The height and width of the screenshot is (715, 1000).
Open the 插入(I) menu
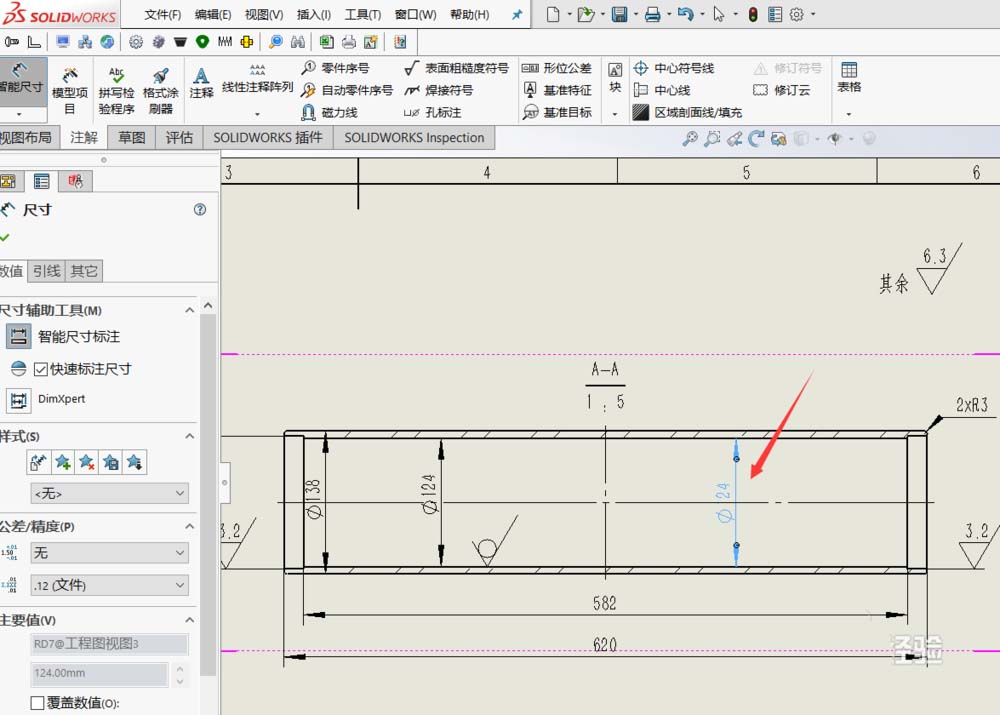click(x=314, y=15)
